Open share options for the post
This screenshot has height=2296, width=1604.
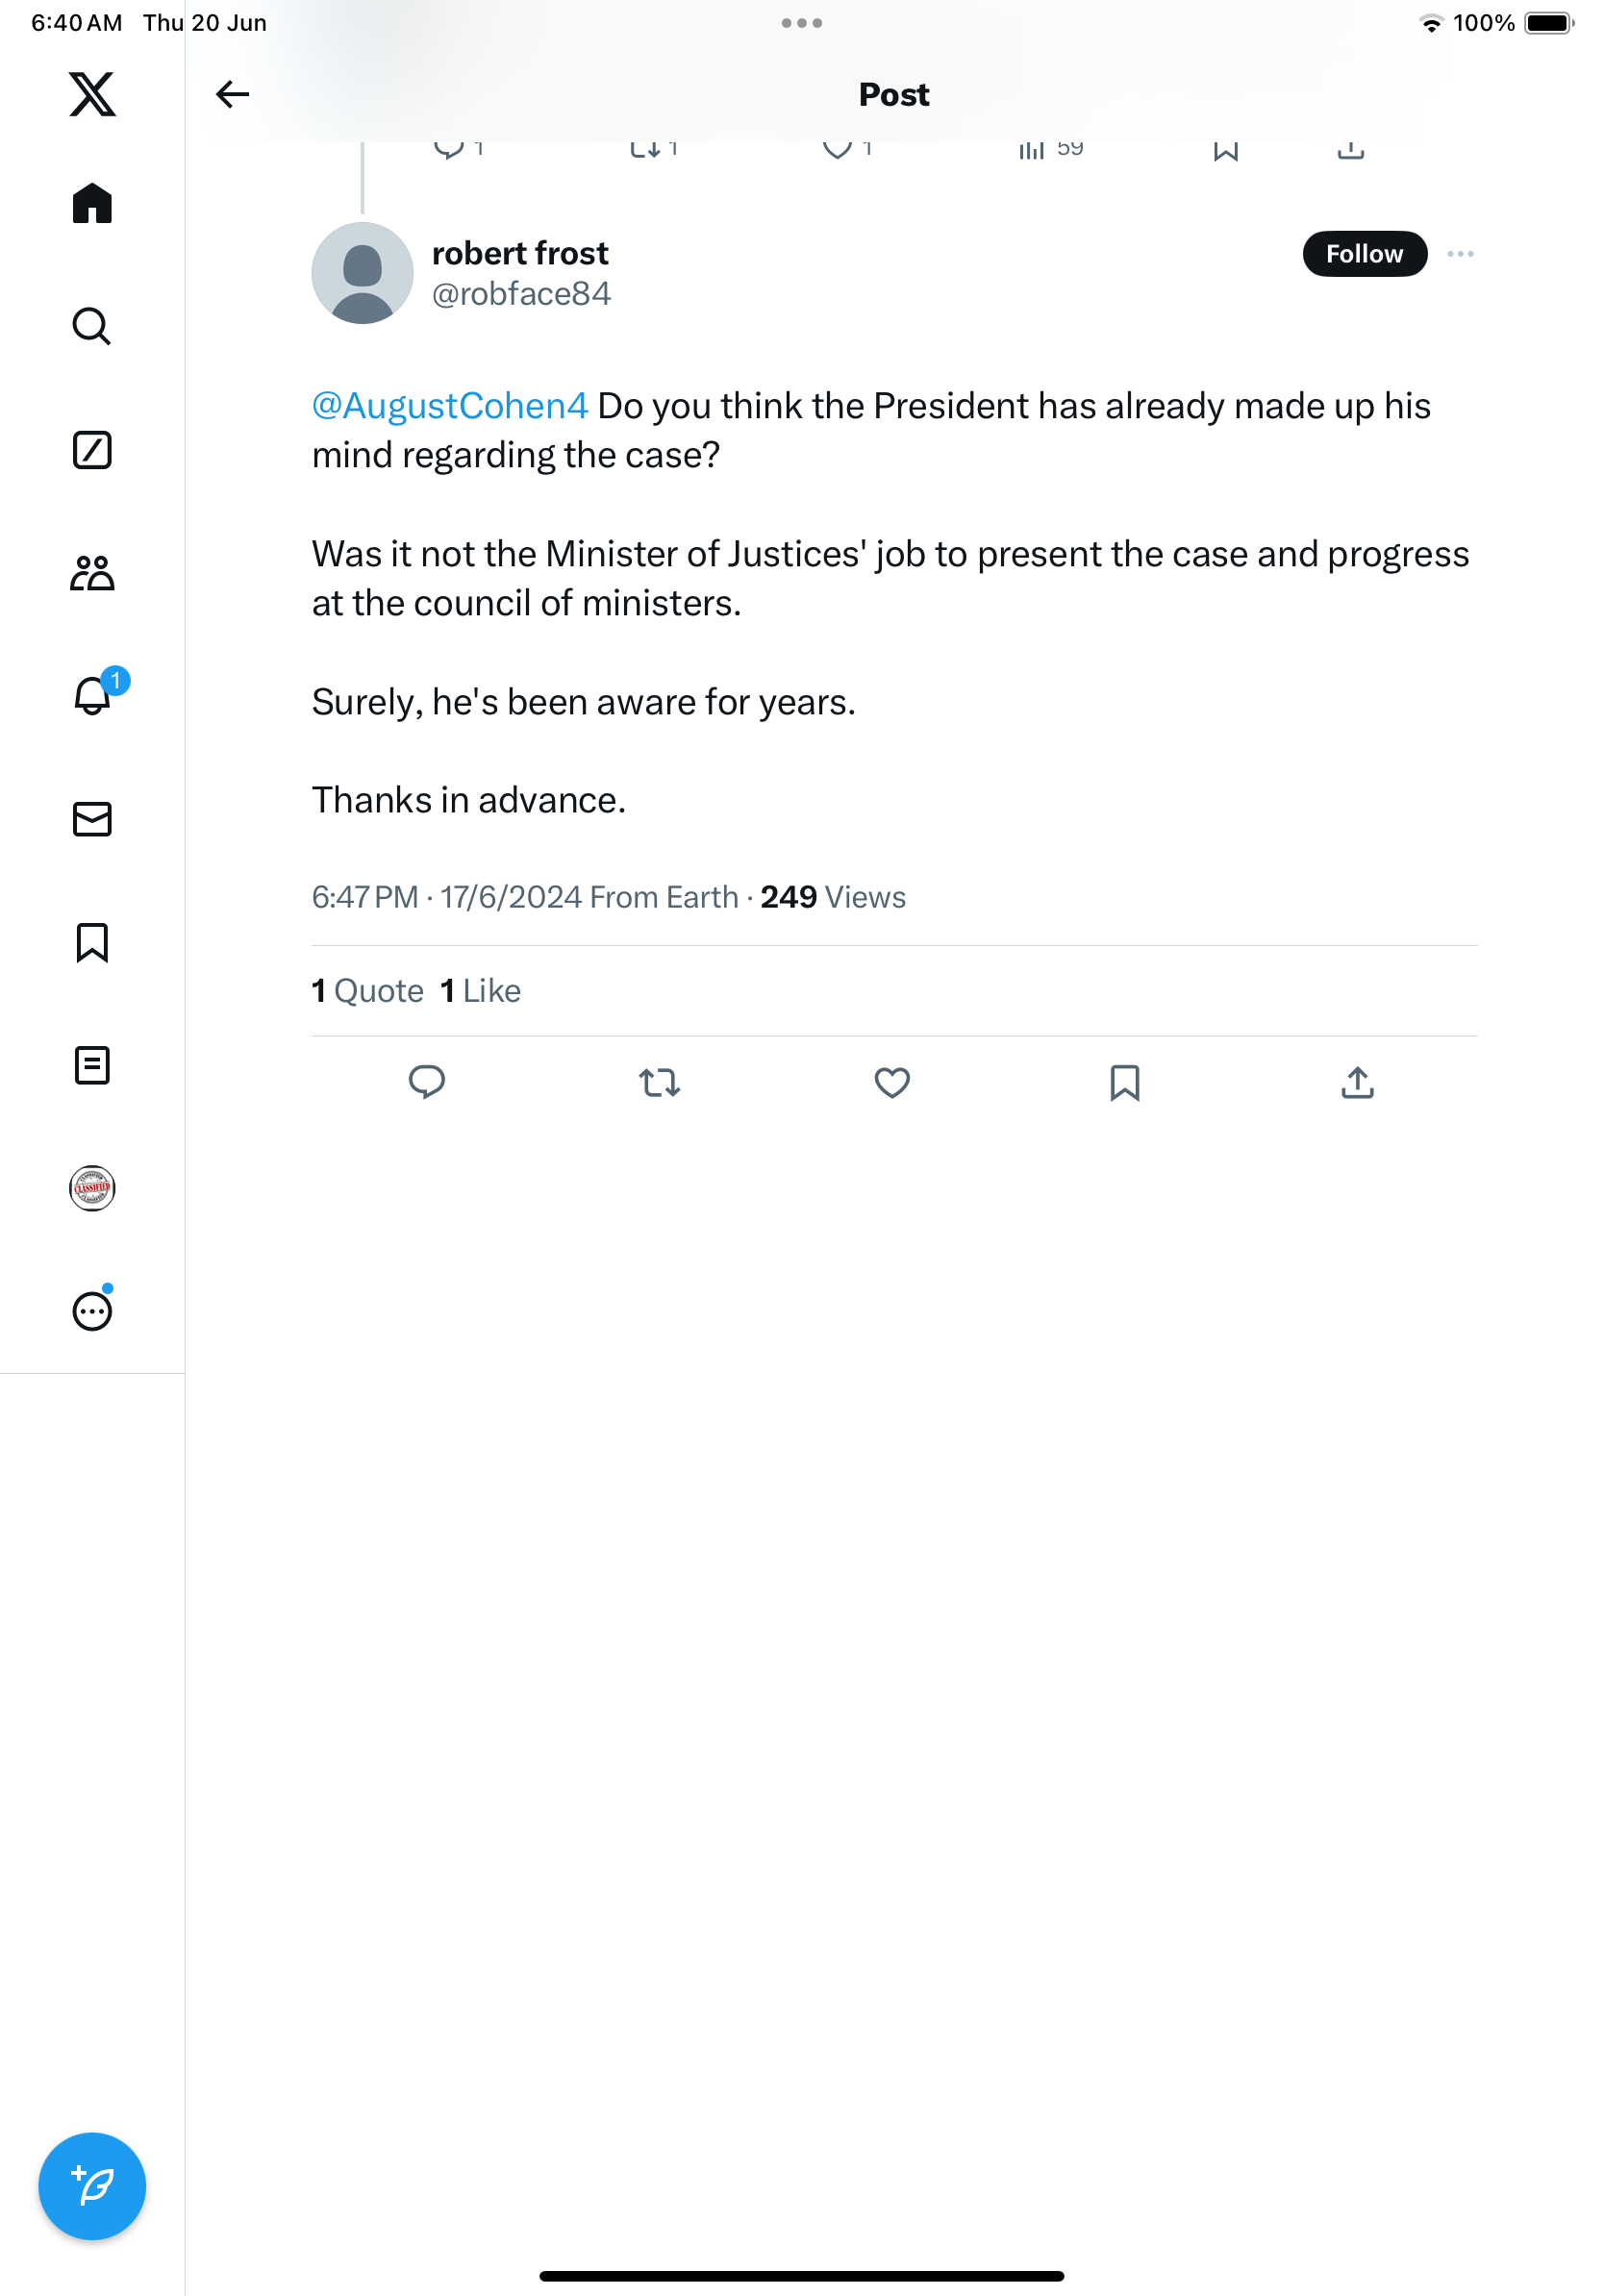coord(1357,1082)
